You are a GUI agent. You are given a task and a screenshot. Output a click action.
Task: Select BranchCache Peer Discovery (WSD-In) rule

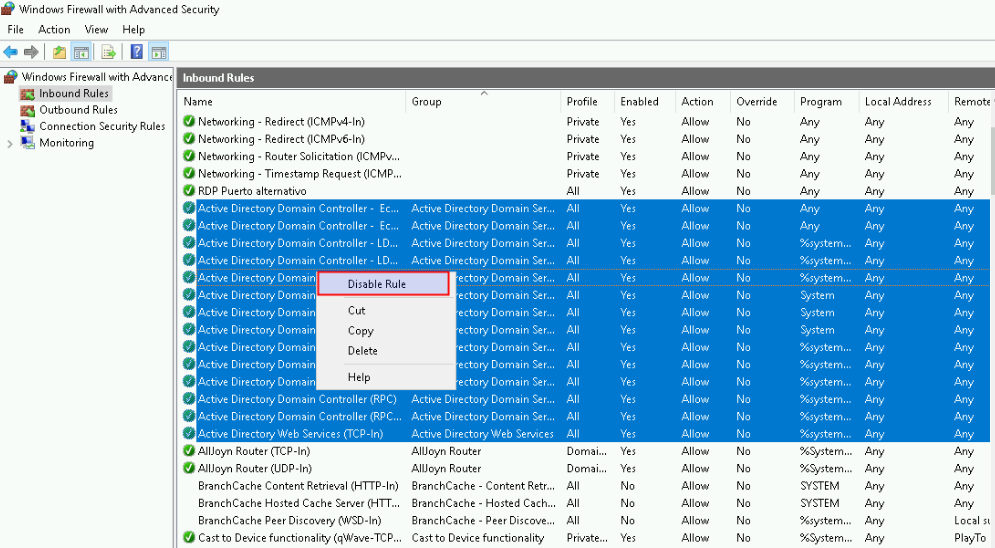pos(289,520)
